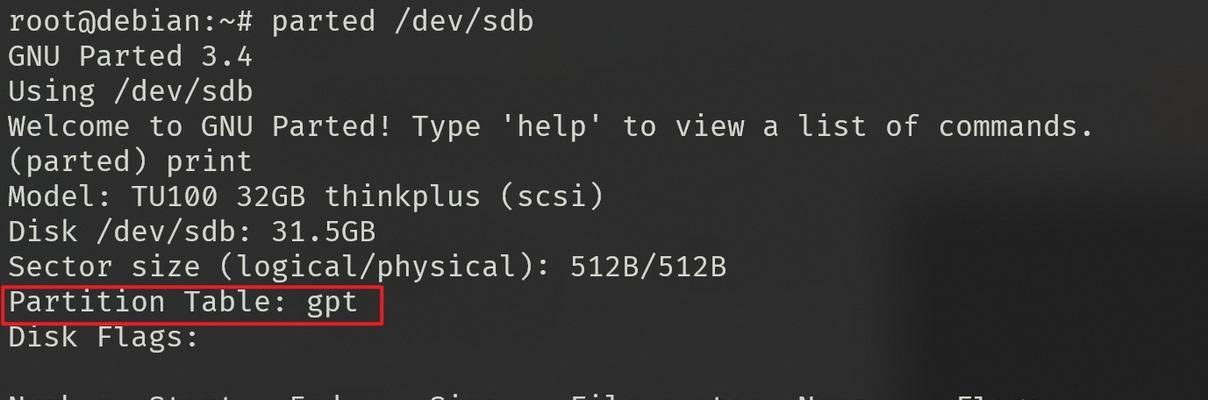The image size is (1208, 400).
Task: Click the "512B/512B" sector value
Action: tap(648, 267)
